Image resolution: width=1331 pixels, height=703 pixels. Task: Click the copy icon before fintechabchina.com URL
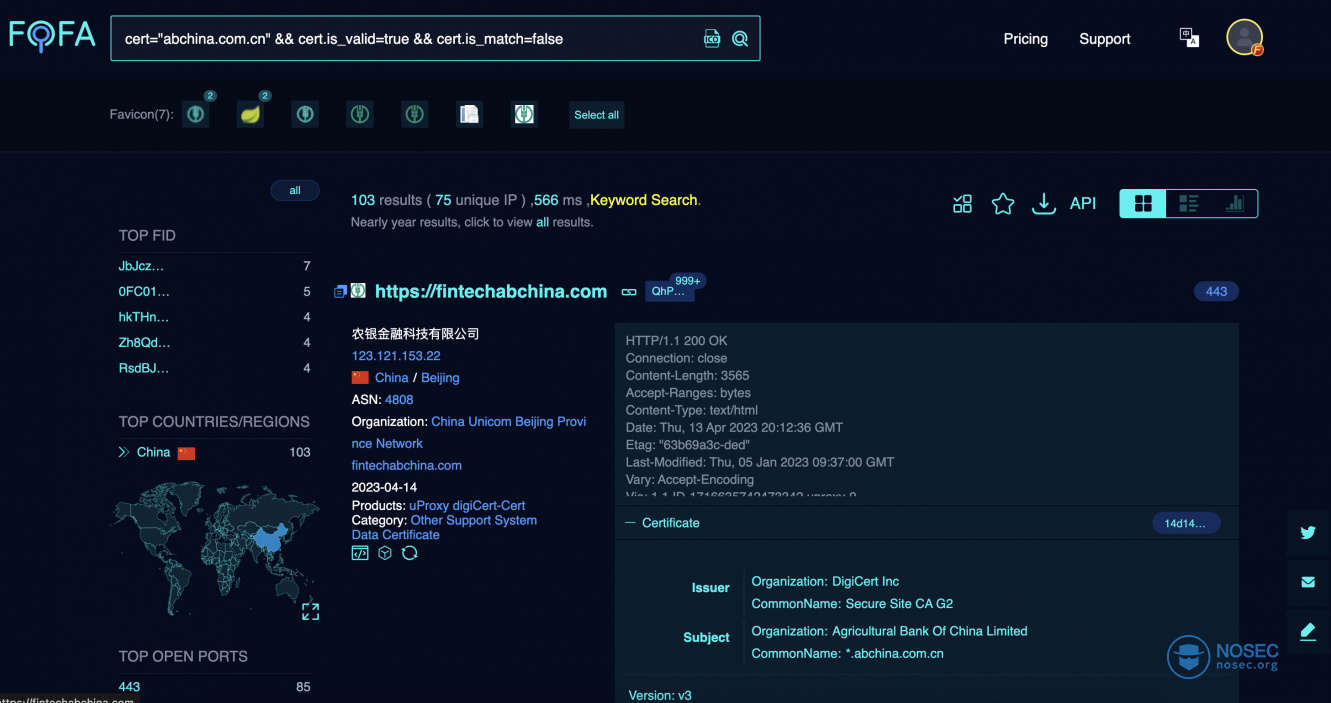pyautogui.click(x=340, y=292)
